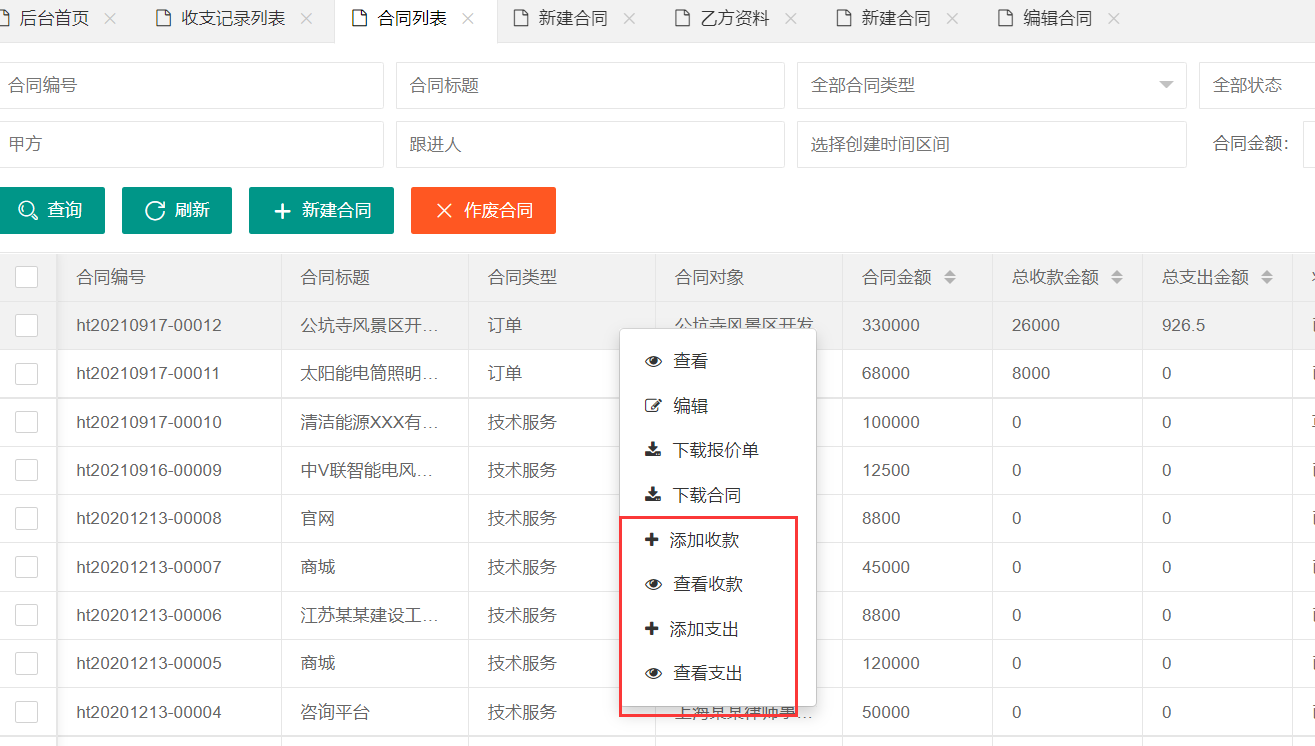The width and height of the screenshot is (1315, 746).
Task: Check the row for ht20210917-00011
Action: click(x=27, y=373)
